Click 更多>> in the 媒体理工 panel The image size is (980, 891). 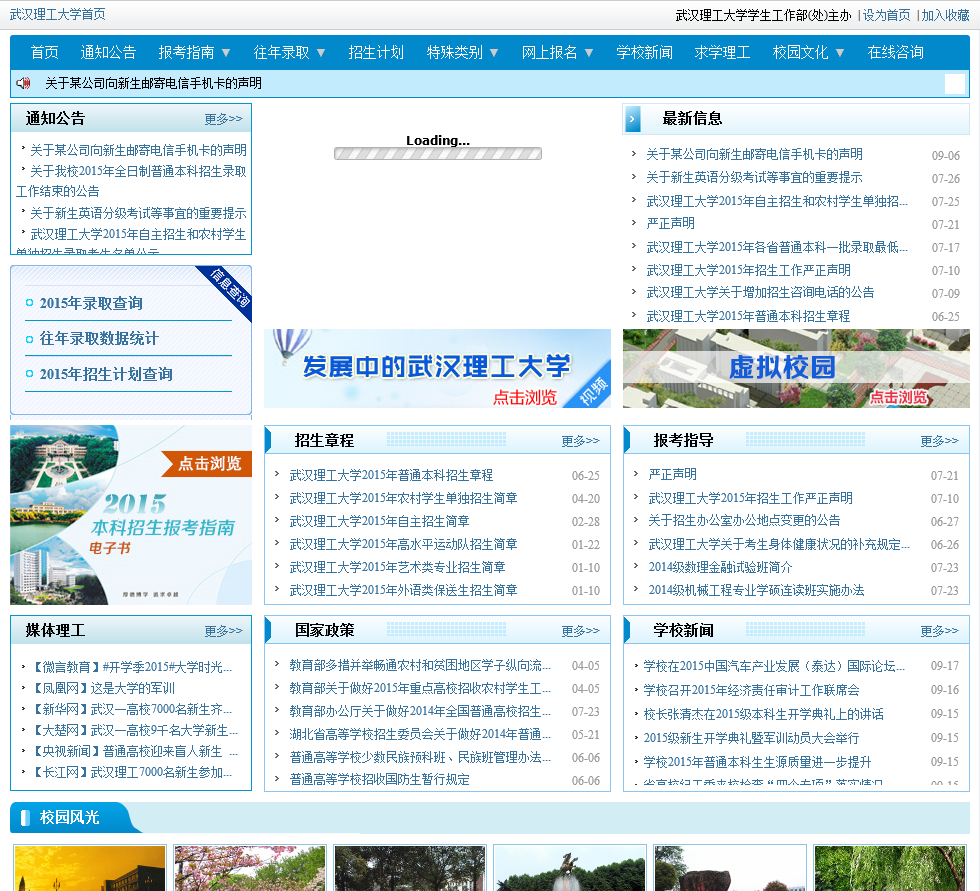point(223,631)
